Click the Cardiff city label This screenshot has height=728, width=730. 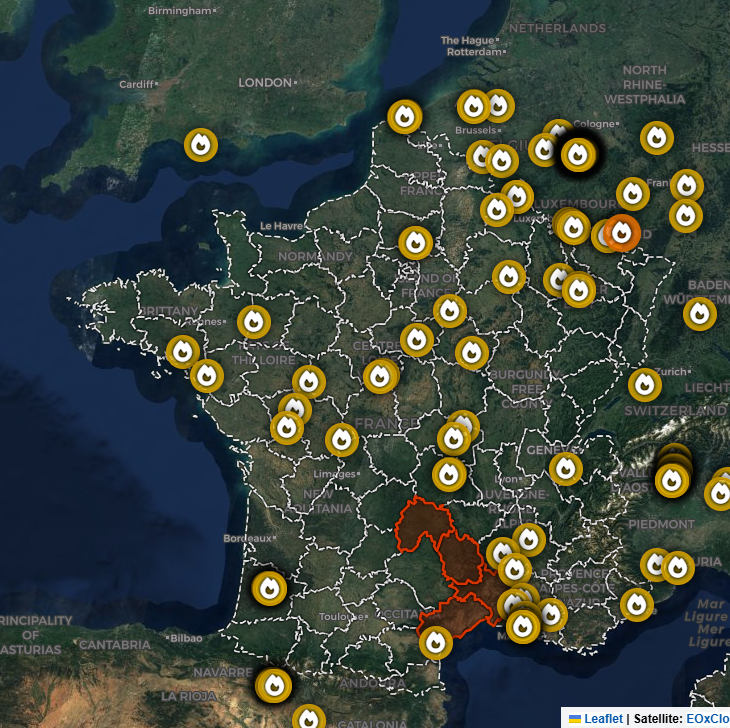click(x=136, y=84)
